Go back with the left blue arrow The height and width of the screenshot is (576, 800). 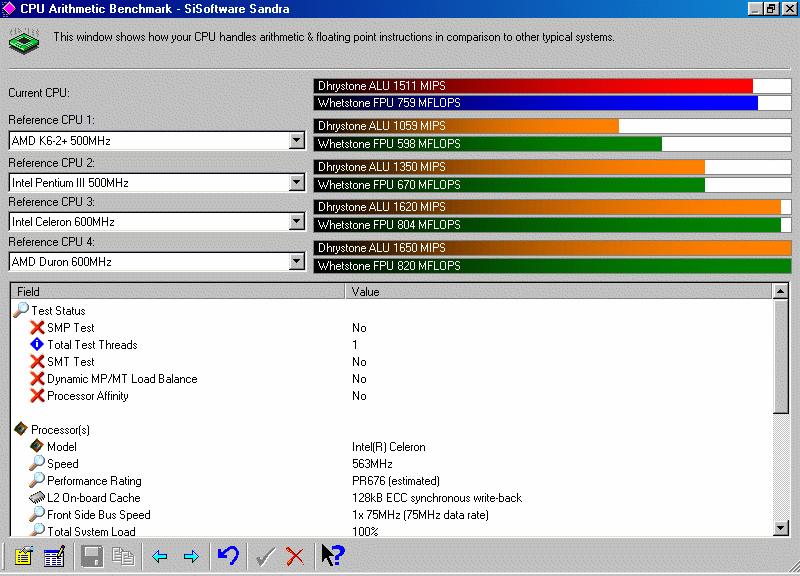click(160, 556)
